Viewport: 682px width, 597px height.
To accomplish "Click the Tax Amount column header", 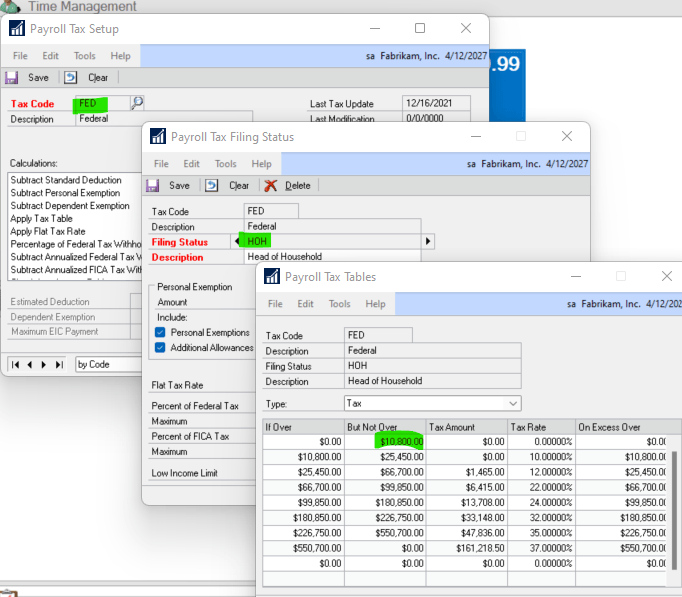I will 467,427.
